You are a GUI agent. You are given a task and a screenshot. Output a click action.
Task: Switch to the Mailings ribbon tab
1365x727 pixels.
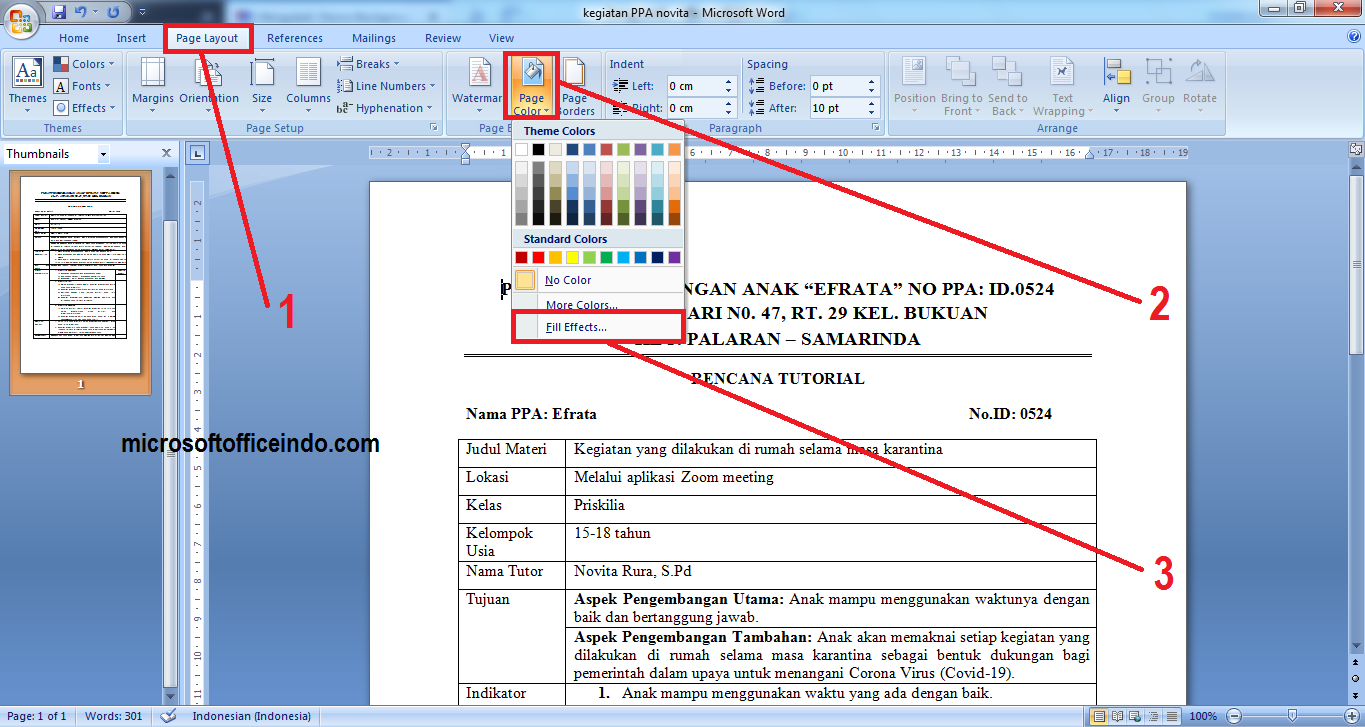(373, 37)
